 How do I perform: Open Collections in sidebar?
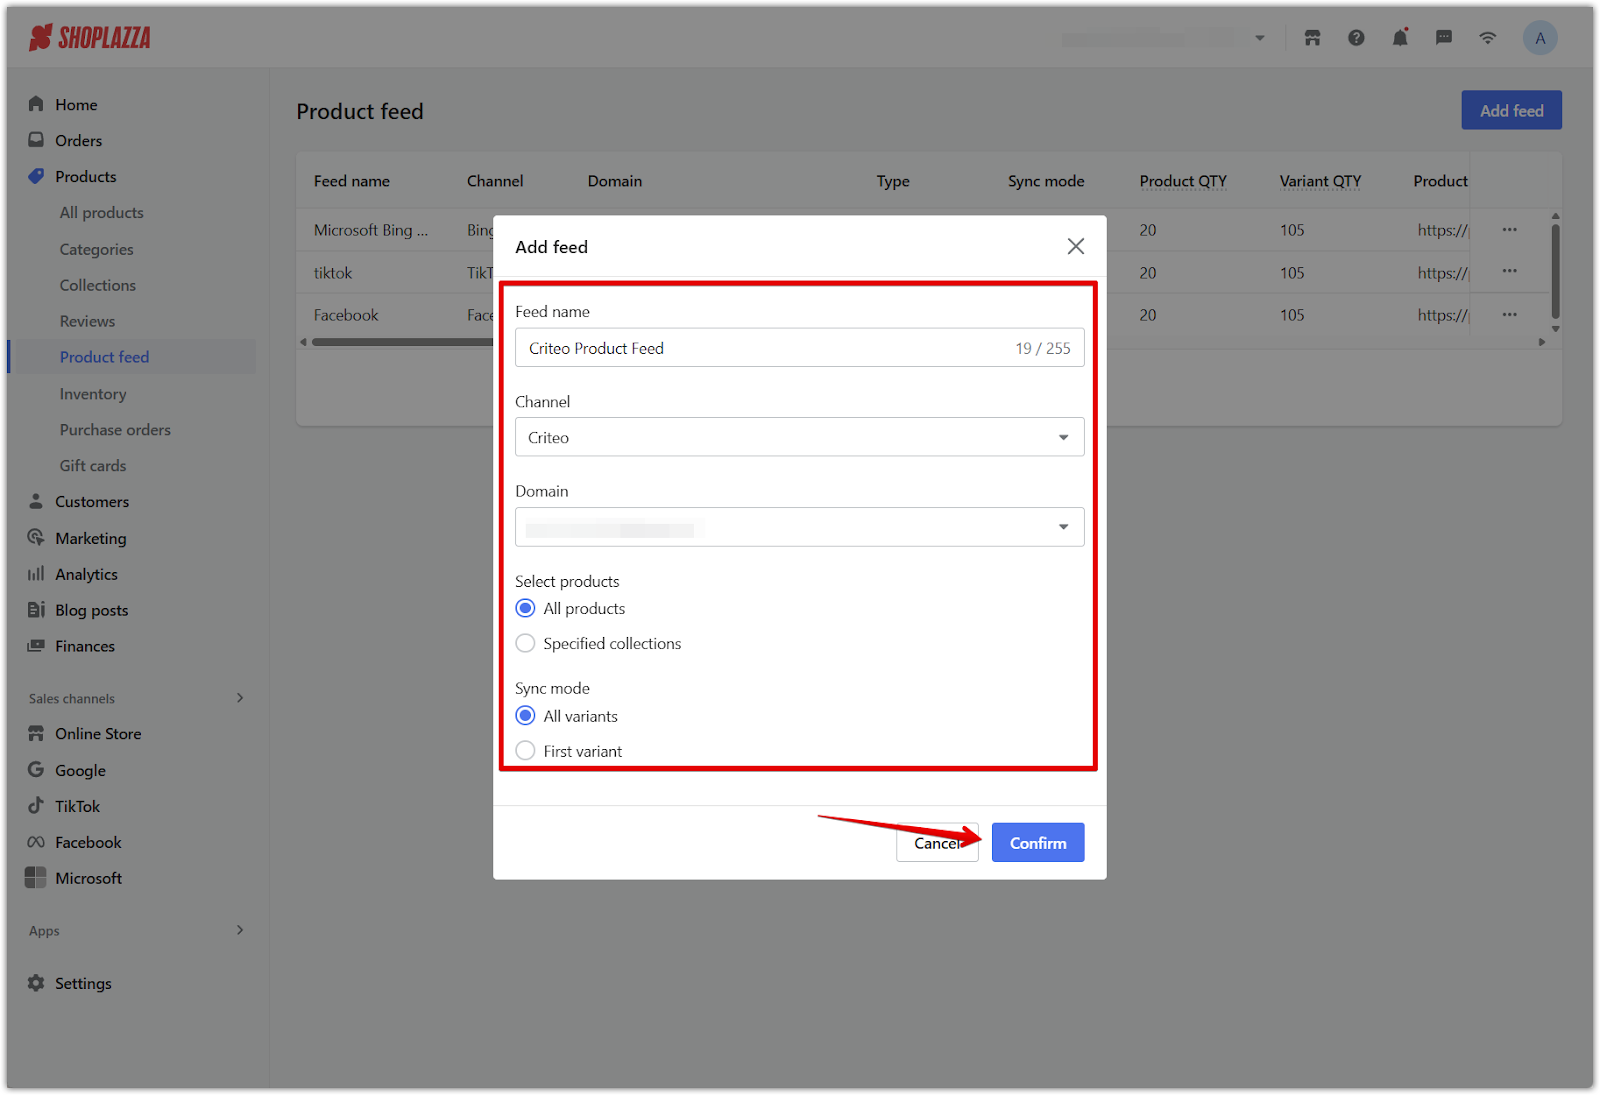pyautogui.click(x=97, y=285)
